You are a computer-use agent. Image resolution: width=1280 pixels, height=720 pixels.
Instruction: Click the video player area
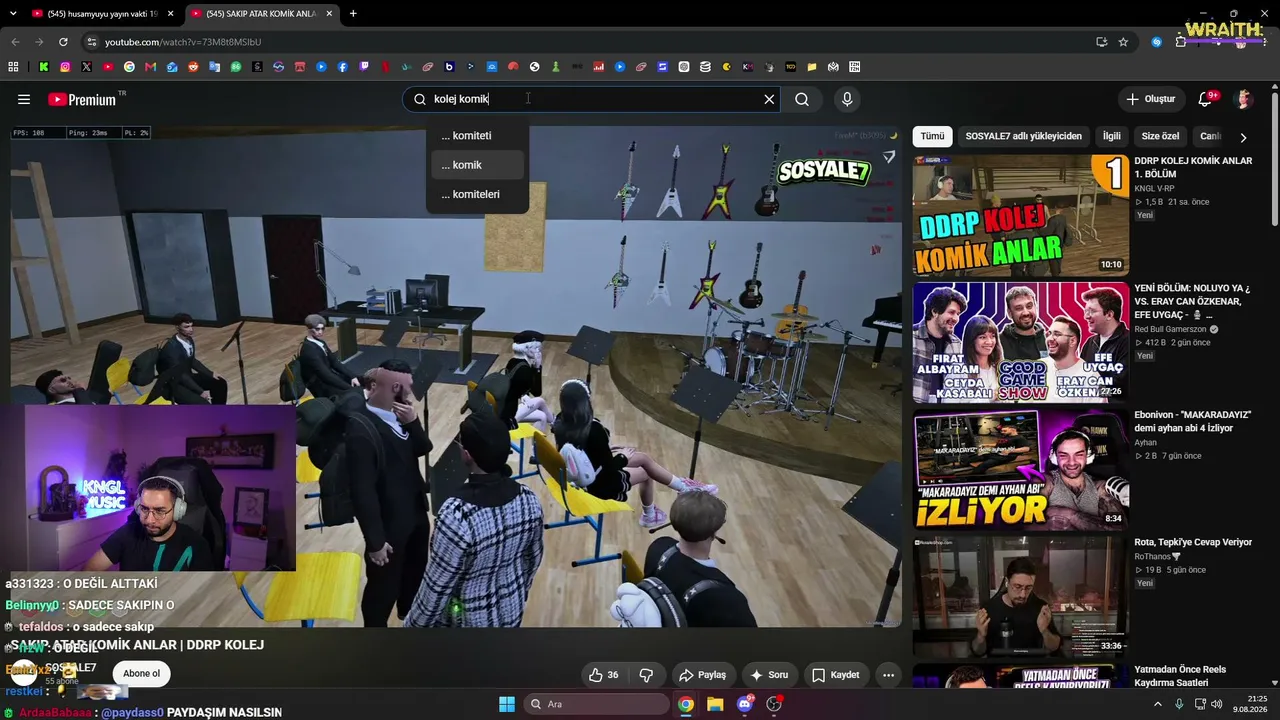[456, 376]
